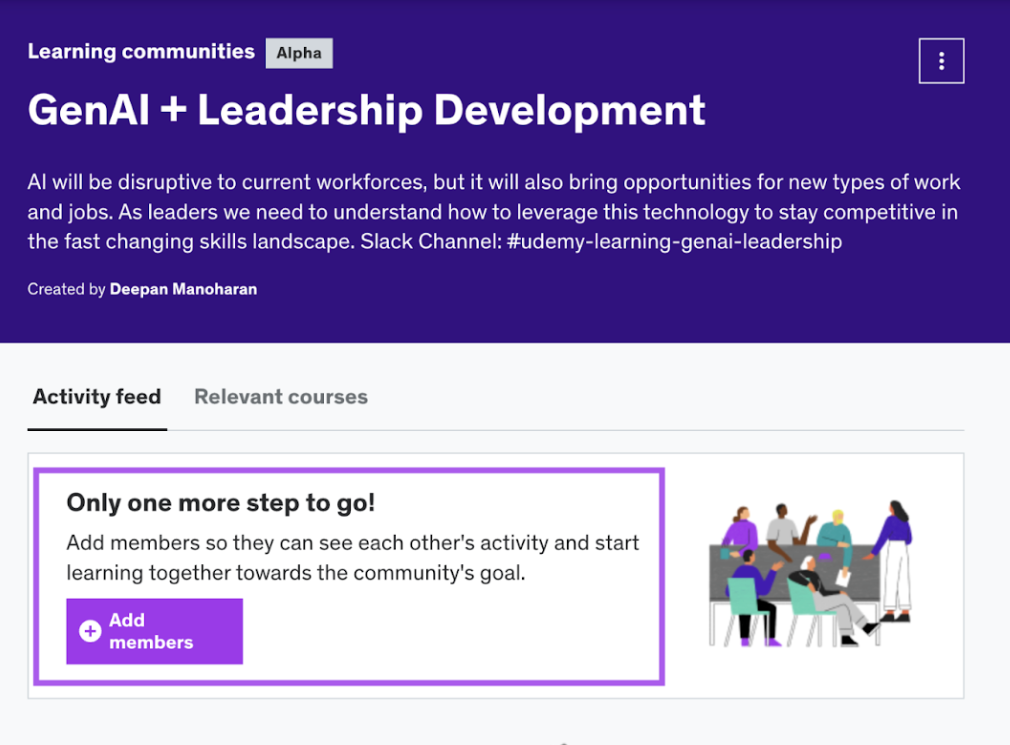Click the purple-shirted person at table's left
Screen dimensions: 1010x745
(739, 529)
